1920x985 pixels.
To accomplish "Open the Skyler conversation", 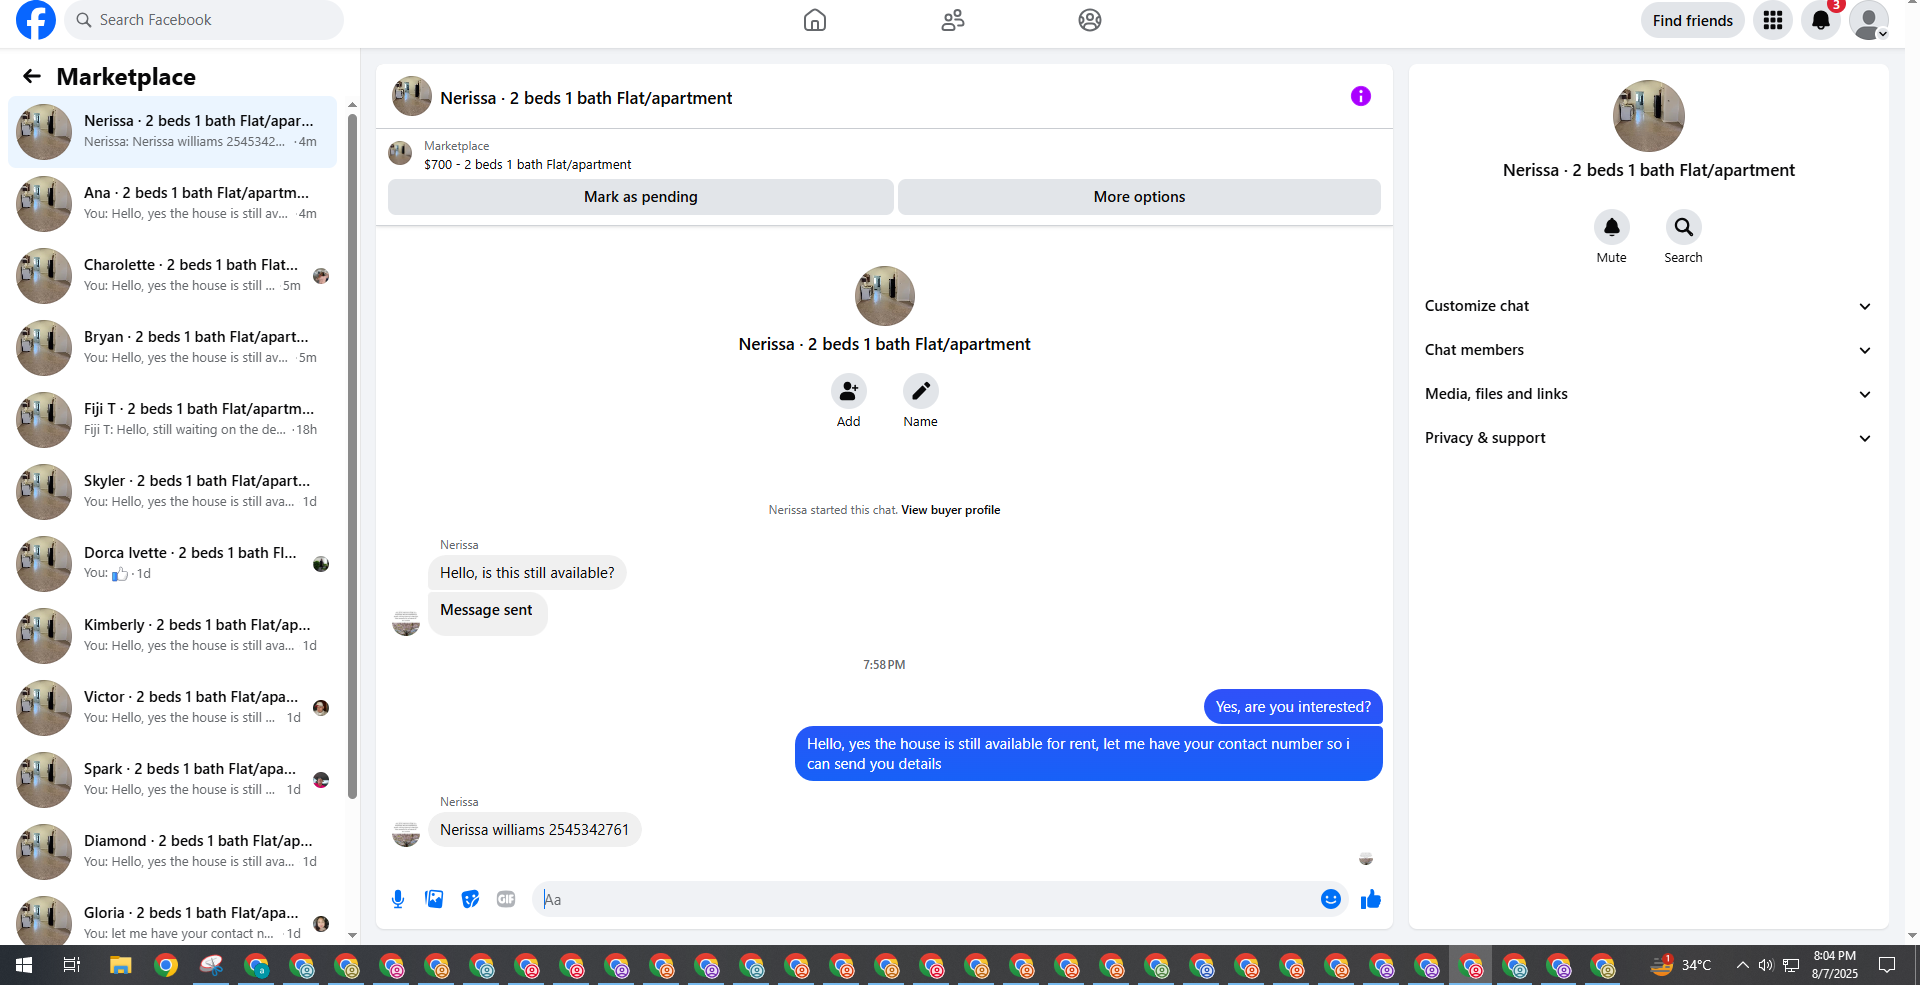I will (x=172, y=491).
